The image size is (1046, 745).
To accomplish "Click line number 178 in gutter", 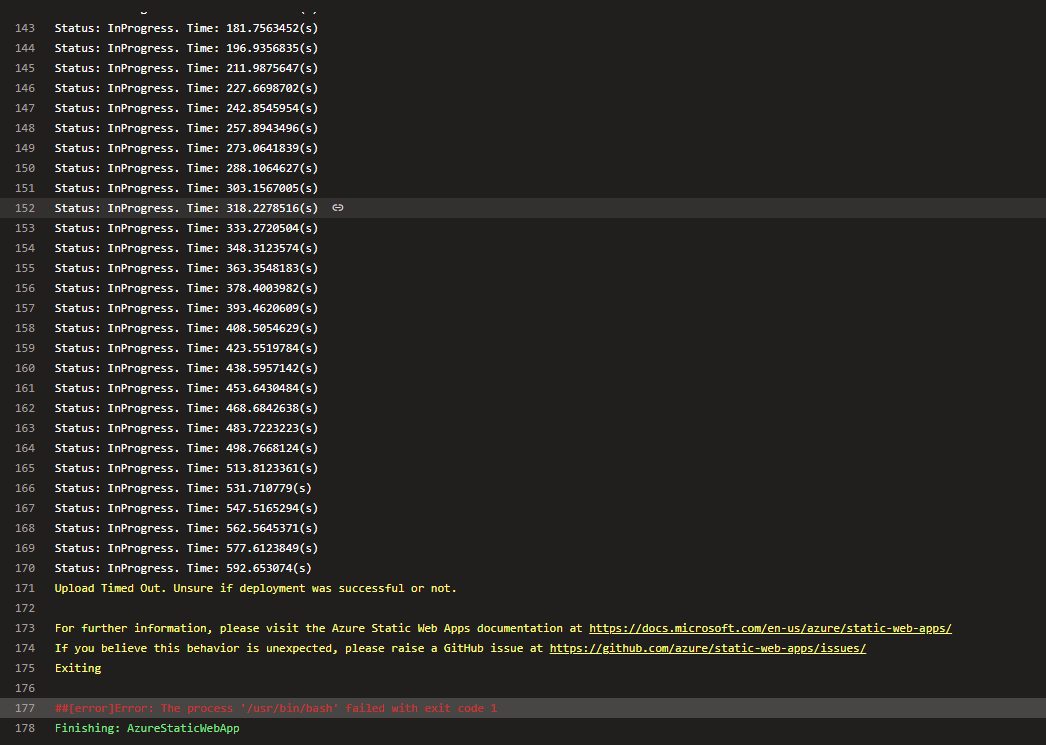I will [25, 728].
